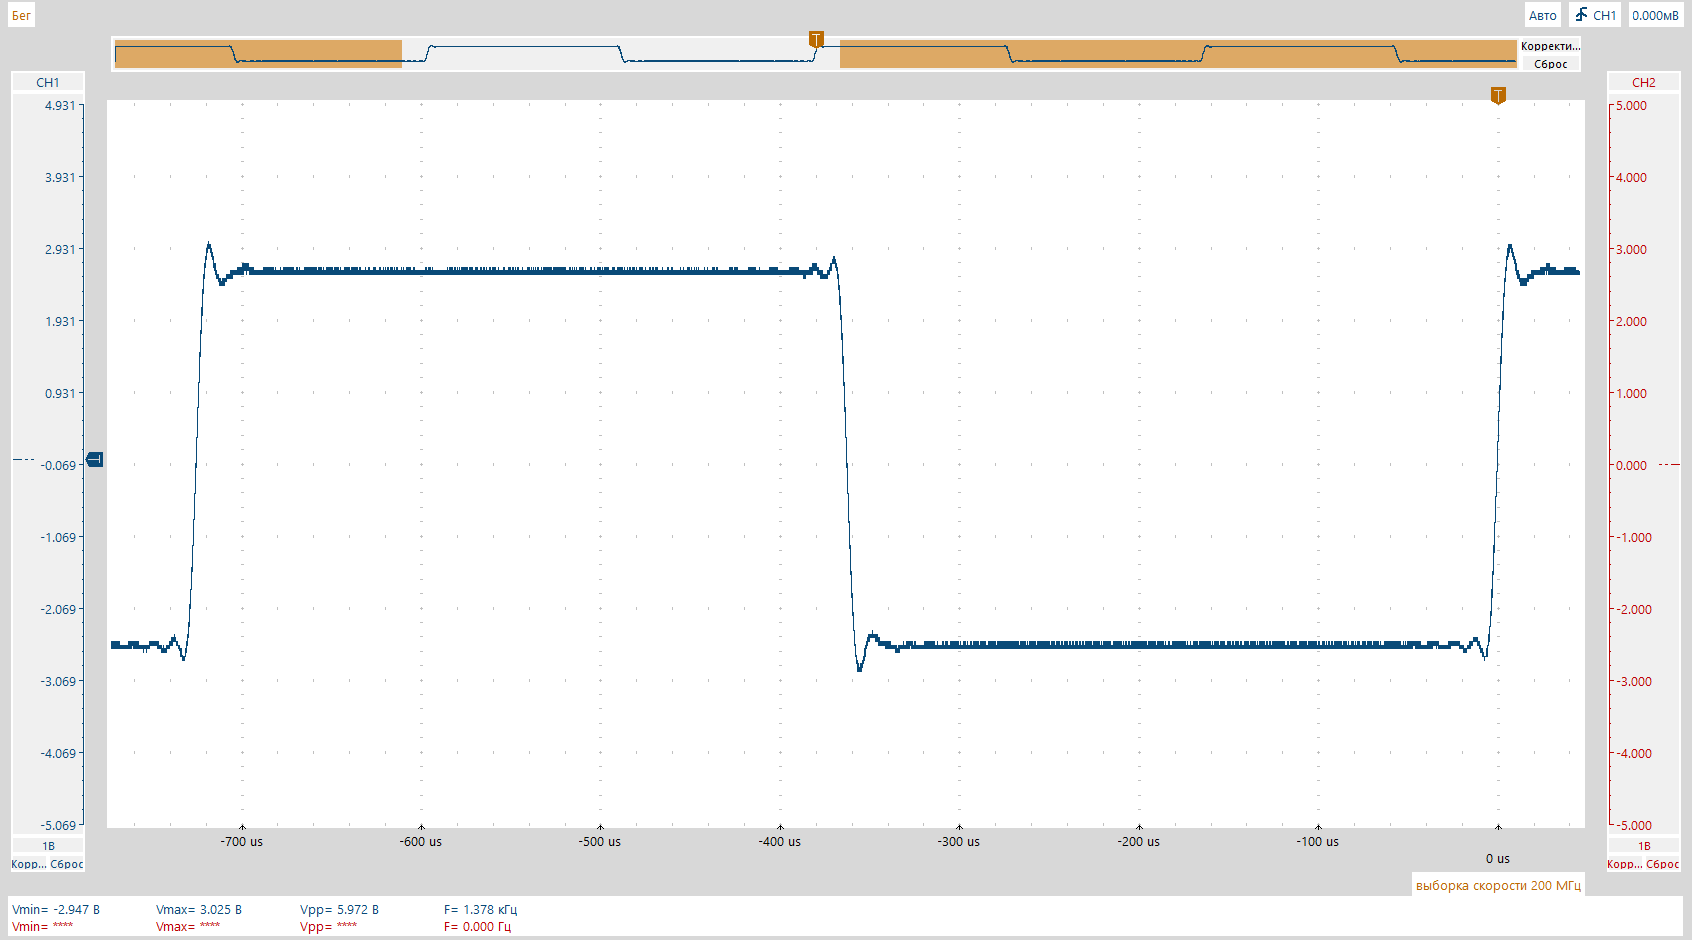The height and width of the screenshot is (940, 1692).
Task: Click the orange T trigger marker above graph
Action: (x=1498, y=95)
